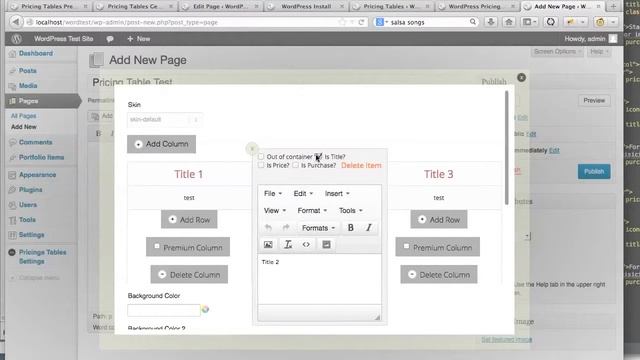Click Add Row under Title 1
Viewport: 640px width, 360px height.
coord(189,220)
